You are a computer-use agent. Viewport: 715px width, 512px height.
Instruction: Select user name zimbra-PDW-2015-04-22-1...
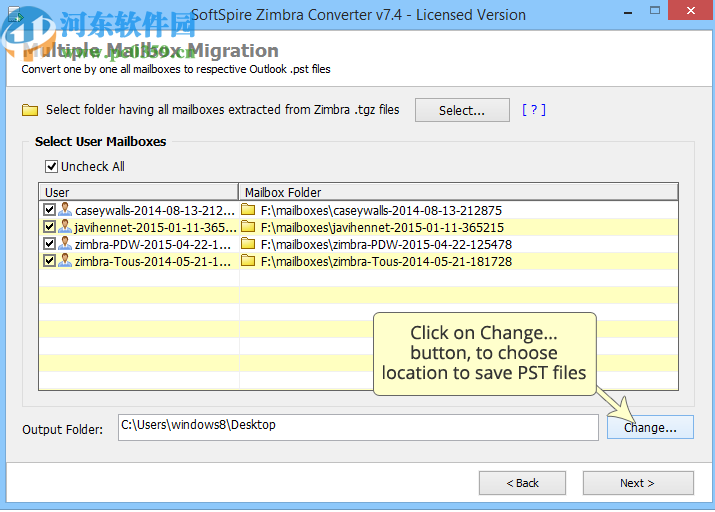(x=153, y=244)
